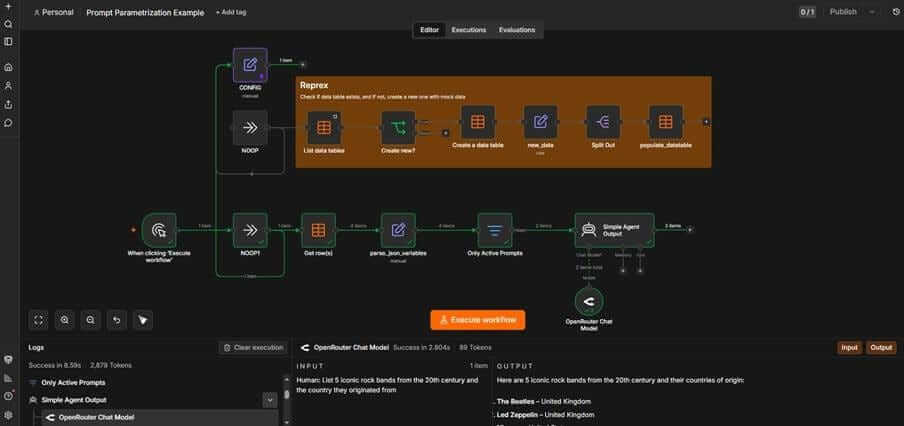Open the 'Create a data table' node
904x426 pixels.
point(477,122)
